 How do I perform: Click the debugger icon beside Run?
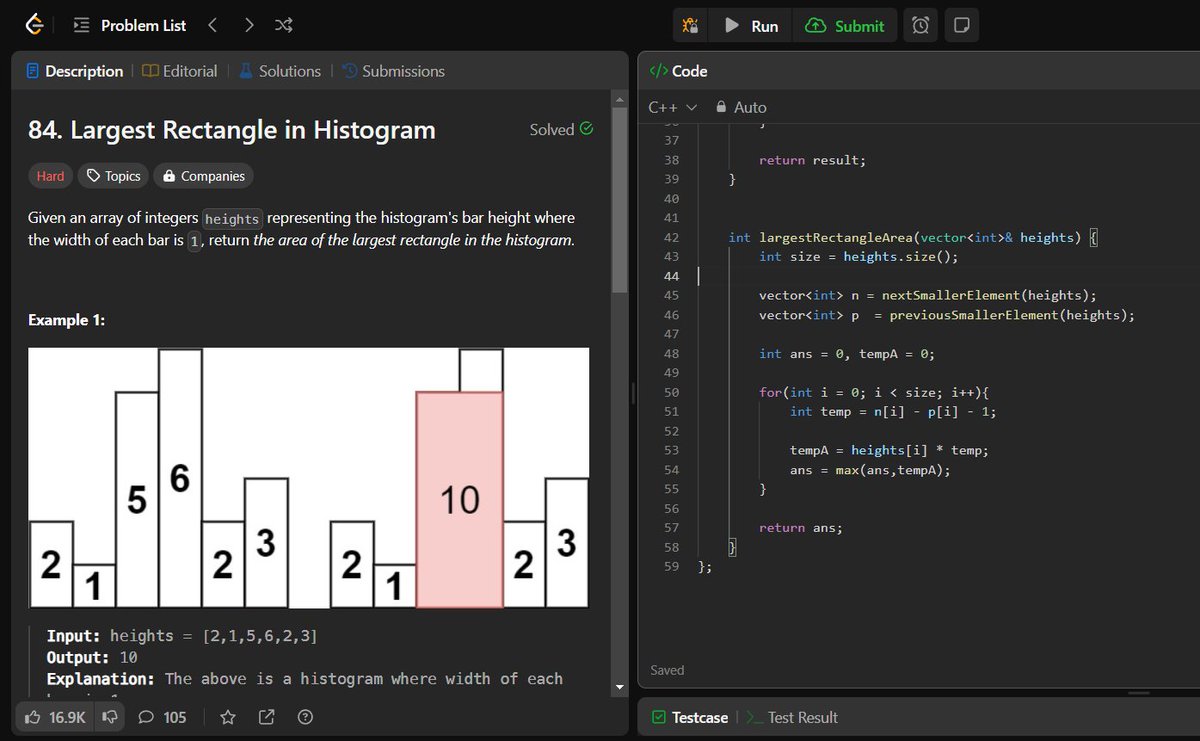pyautogui.click(x=690, y=26)
